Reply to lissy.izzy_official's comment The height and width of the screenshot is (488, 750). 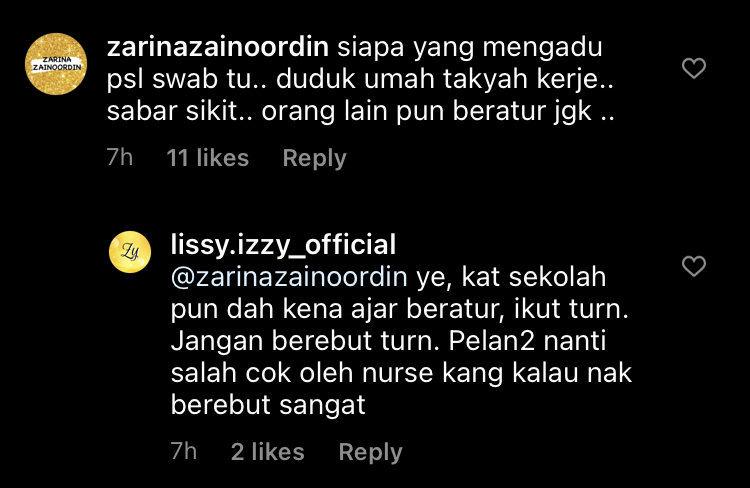point(370,452)
